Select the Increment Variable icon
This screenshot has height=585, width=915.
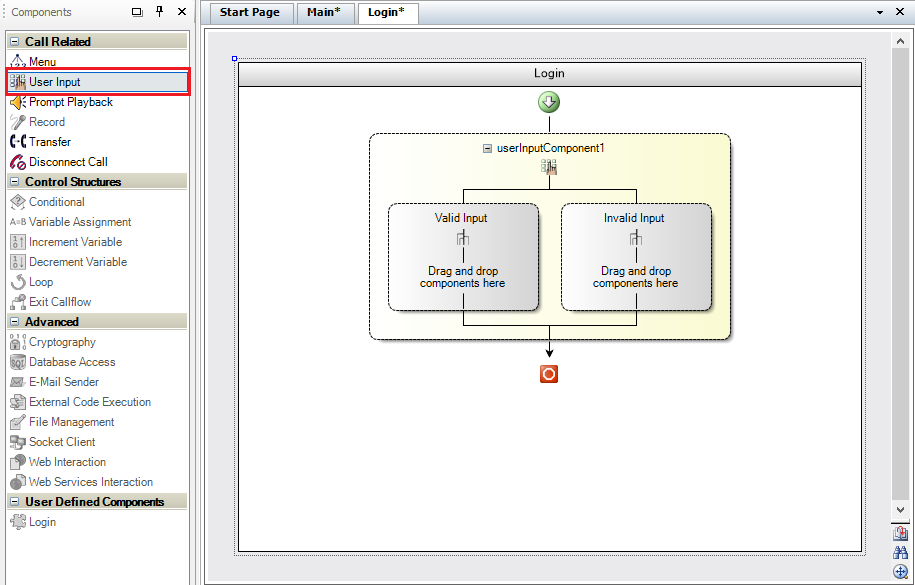tap(18, 242)
